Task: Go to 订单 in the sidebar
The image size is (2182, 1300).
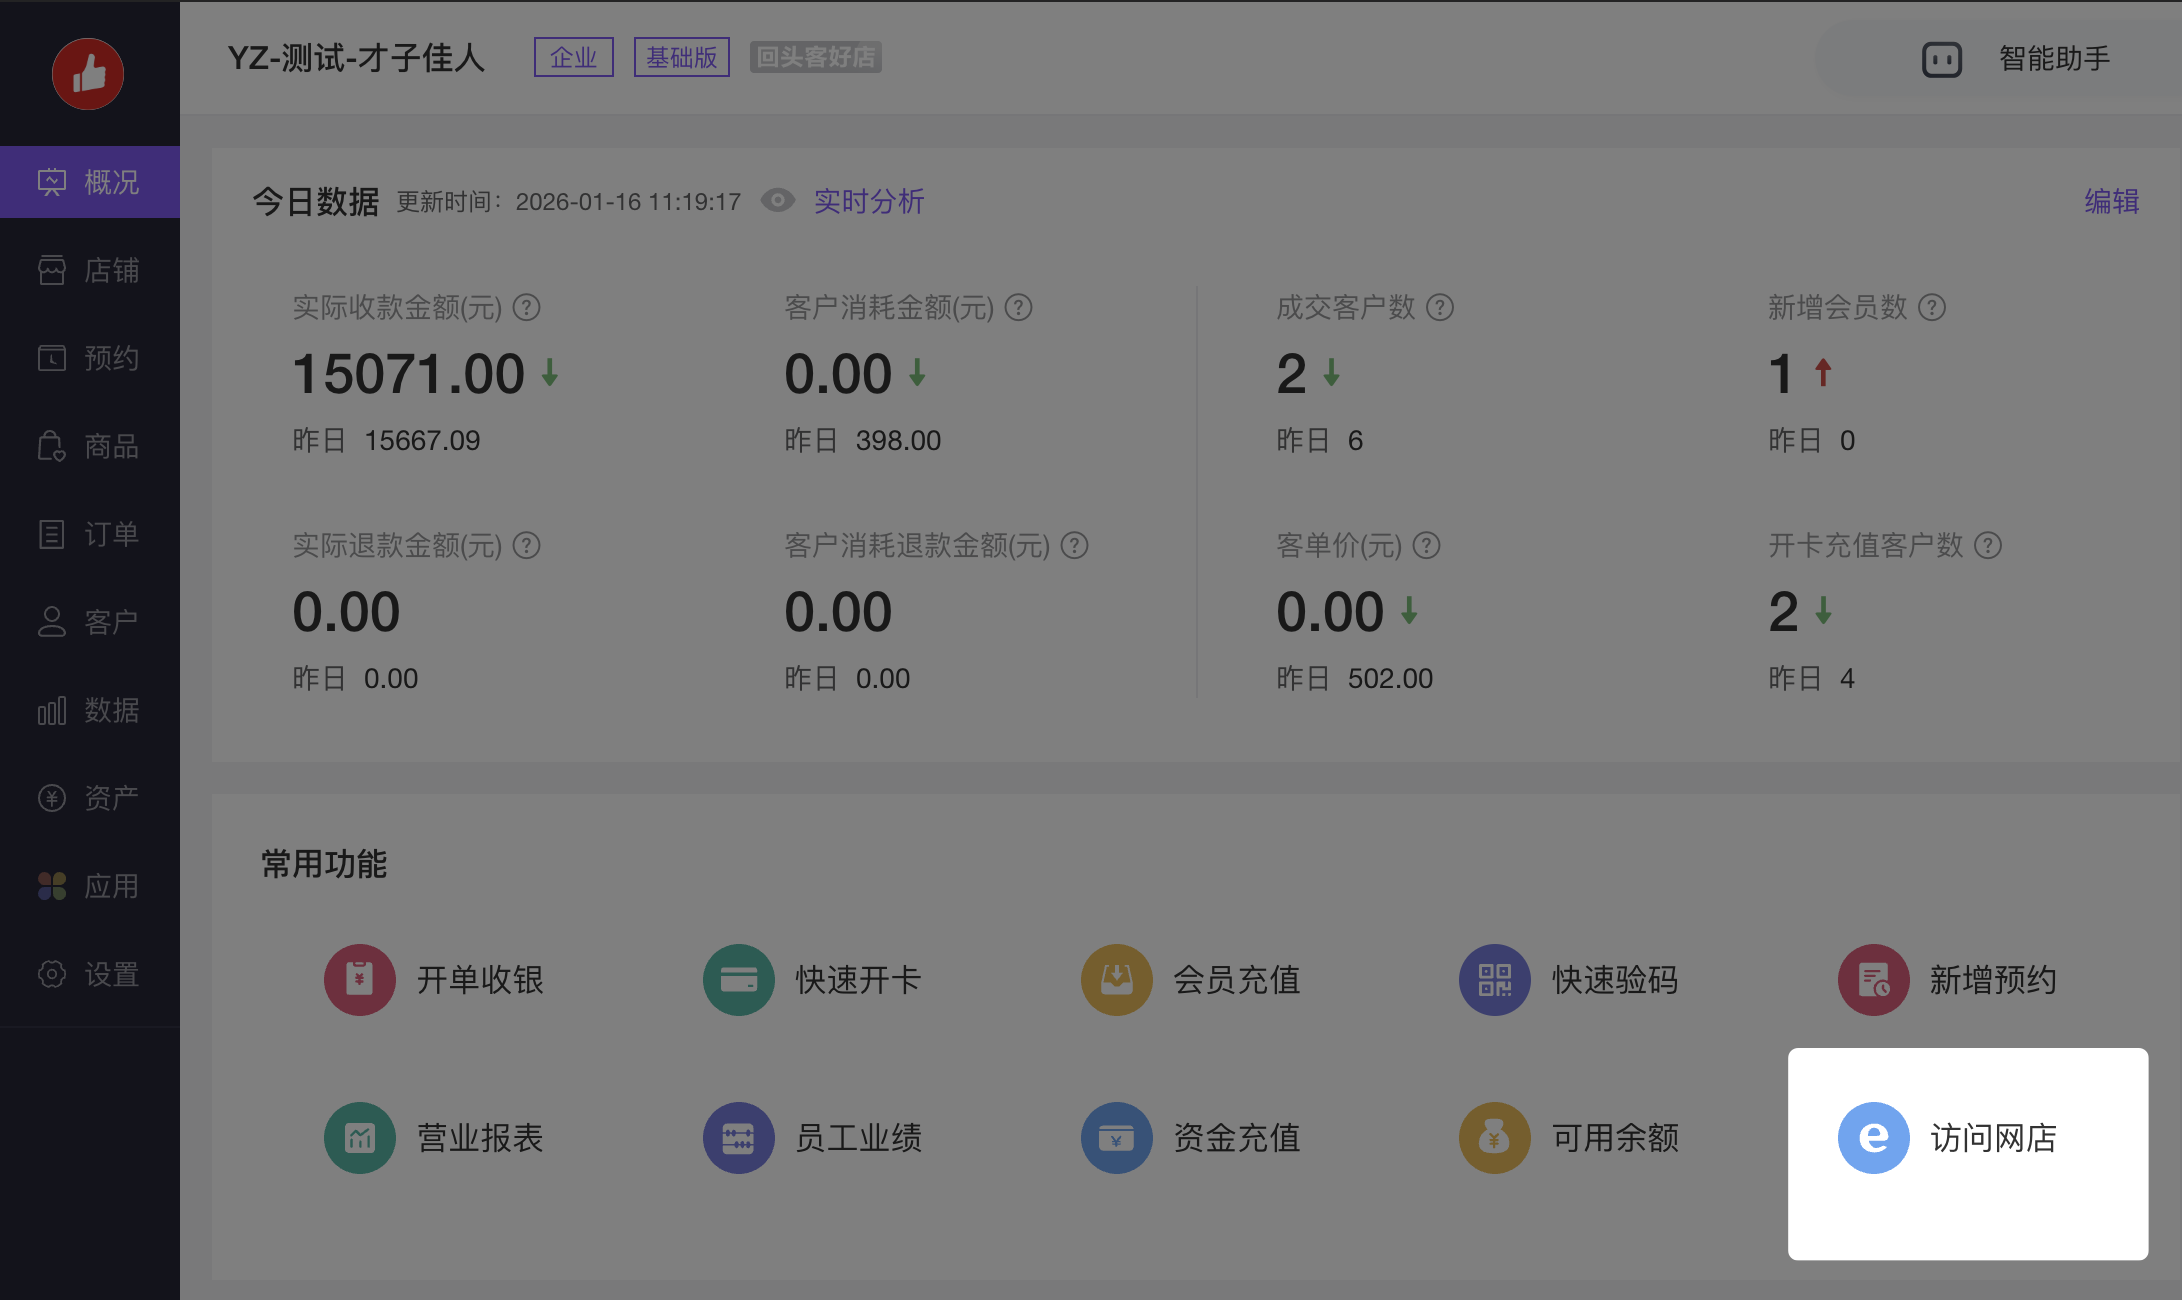Action: point(89,534)
